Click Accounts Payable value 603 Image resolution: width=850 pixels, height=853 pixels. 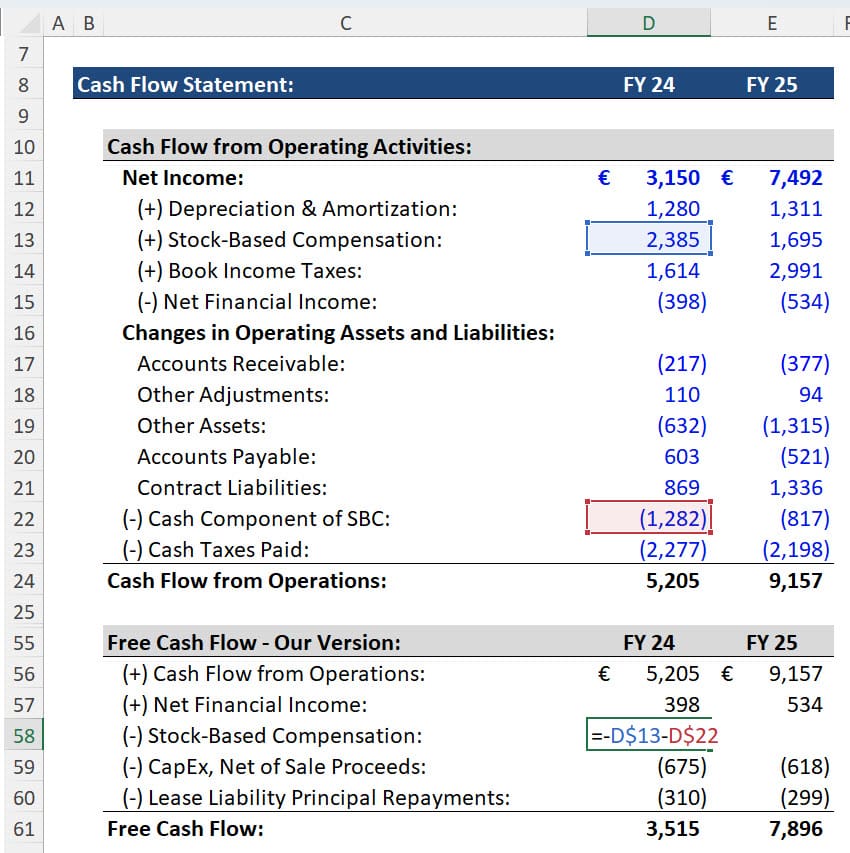(x=682, y=457)
